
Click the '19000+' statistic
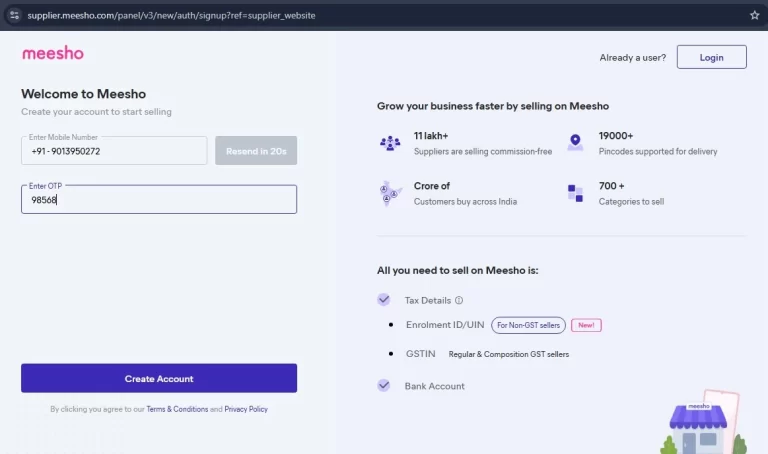616,136
